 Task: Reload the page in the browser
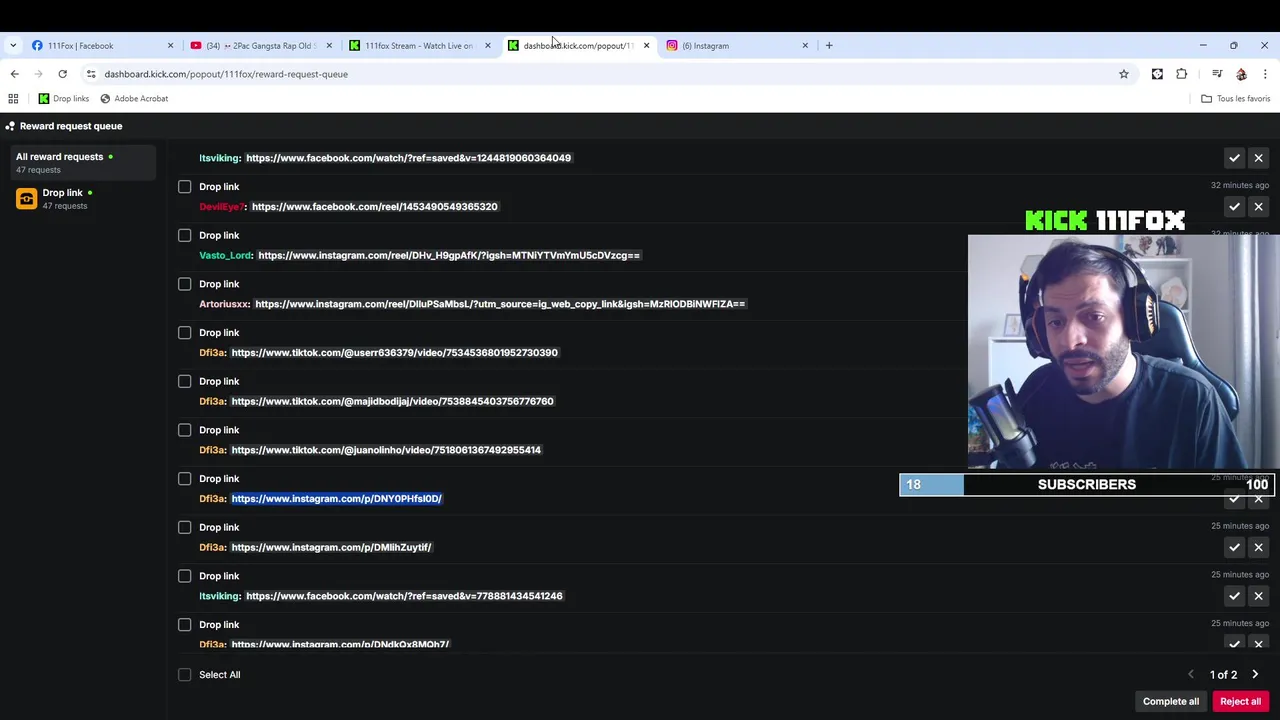point(62,74)
